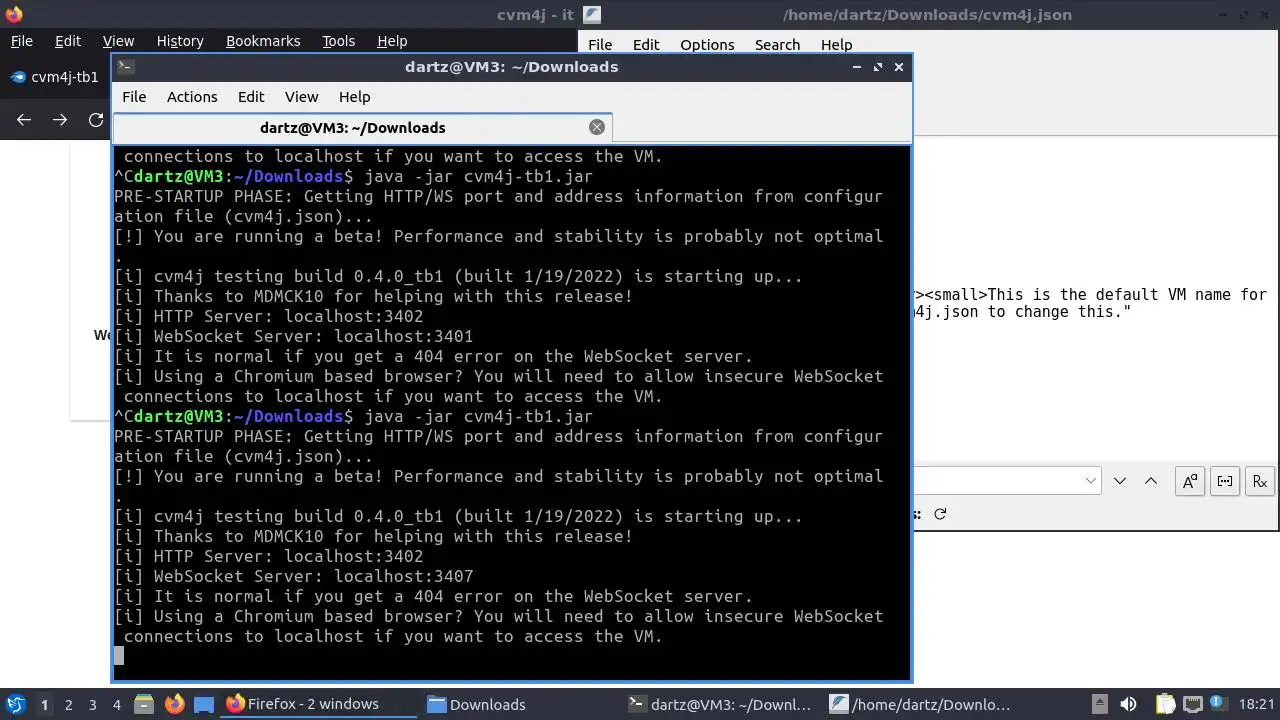Open Firefox Bookmarks menu

263,41
